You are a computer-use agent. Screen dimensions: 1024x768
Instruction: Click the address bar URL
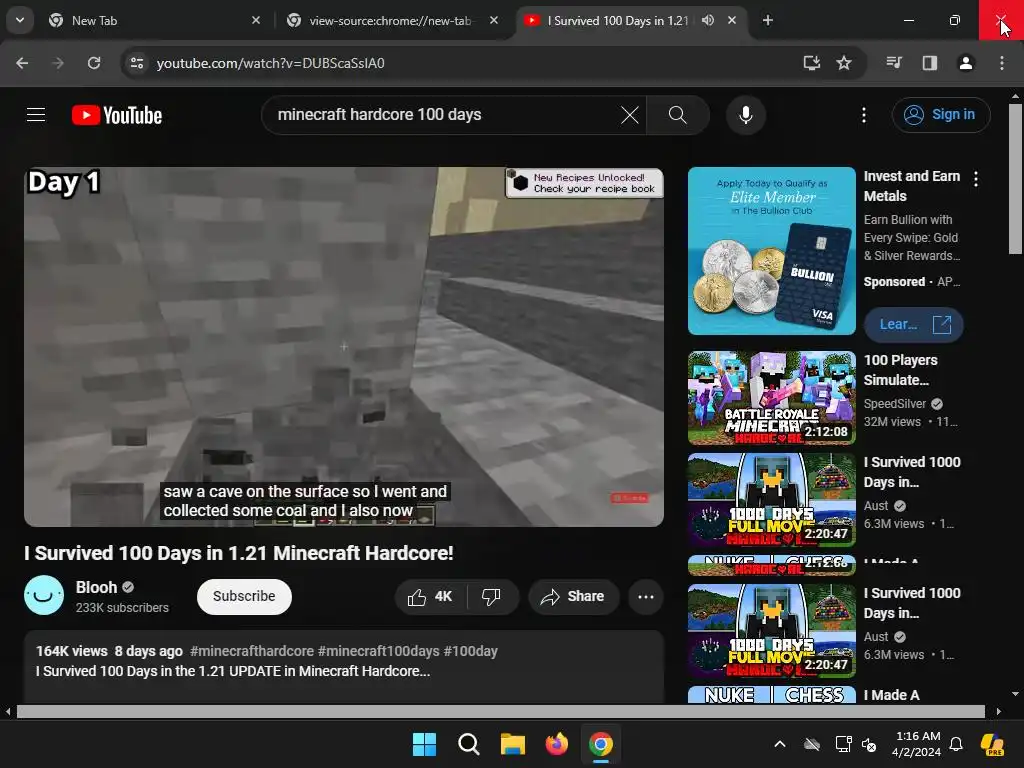pyautogui.click(x=270, y=63)
